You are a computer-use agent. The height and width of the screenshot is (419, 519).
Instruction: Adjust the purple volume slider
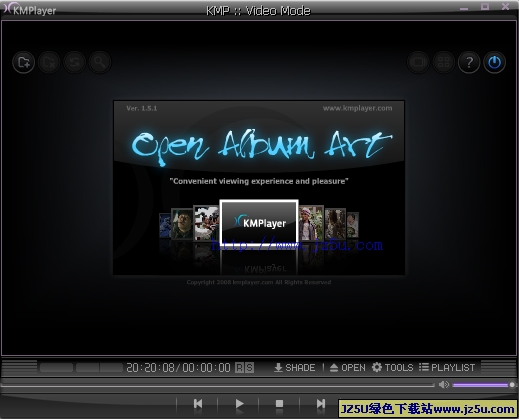483,385
